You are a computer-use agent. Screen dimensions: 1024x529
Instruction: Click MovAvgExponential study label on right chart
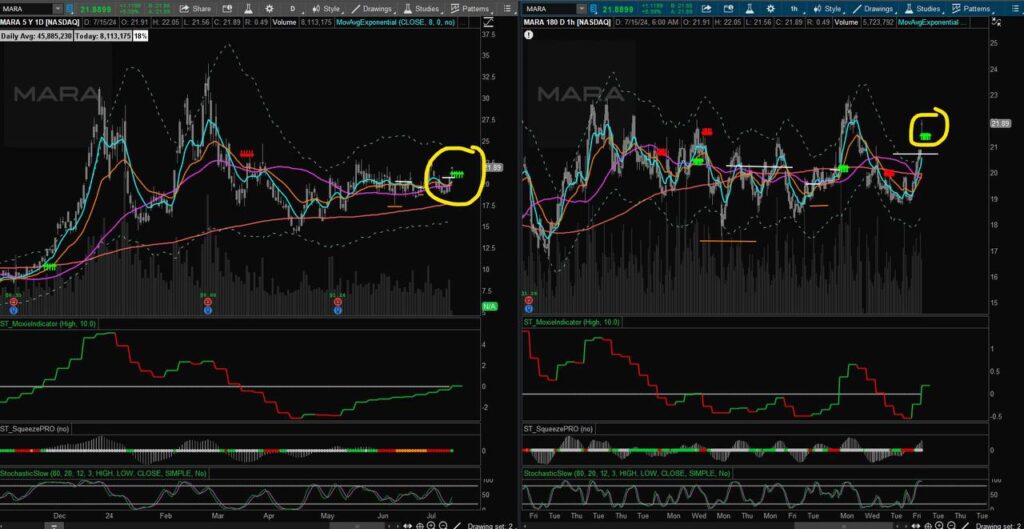930,22
